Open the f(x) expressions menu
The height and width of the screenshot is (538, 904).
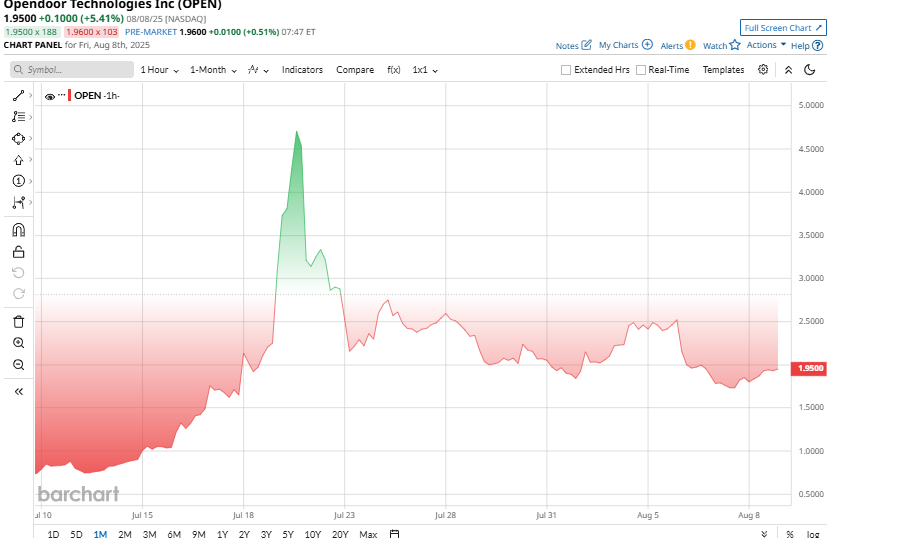[x=394, y=70]
